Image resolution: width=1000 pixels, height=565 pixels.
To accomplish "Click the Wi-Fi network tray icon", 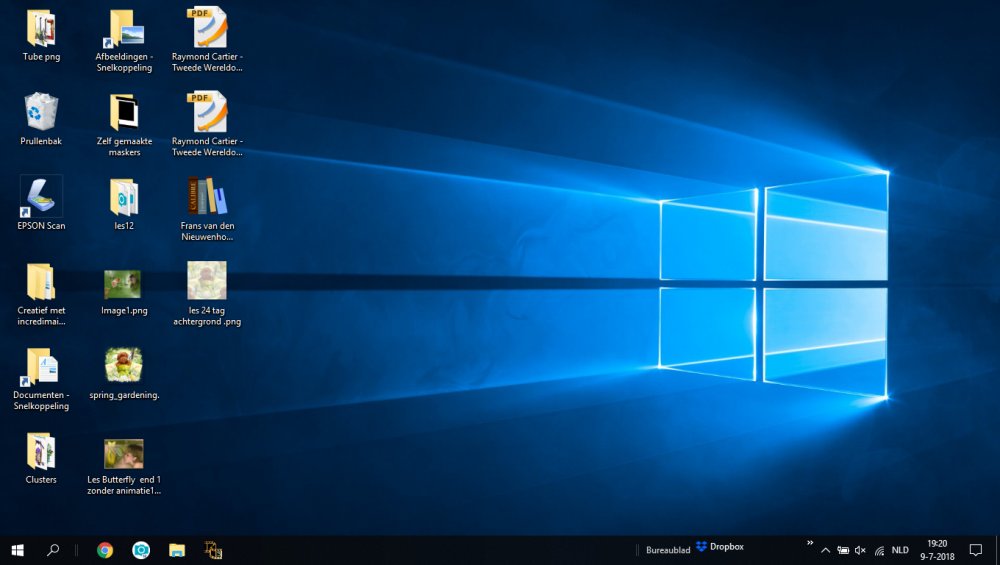I will (x=879, y=550).
